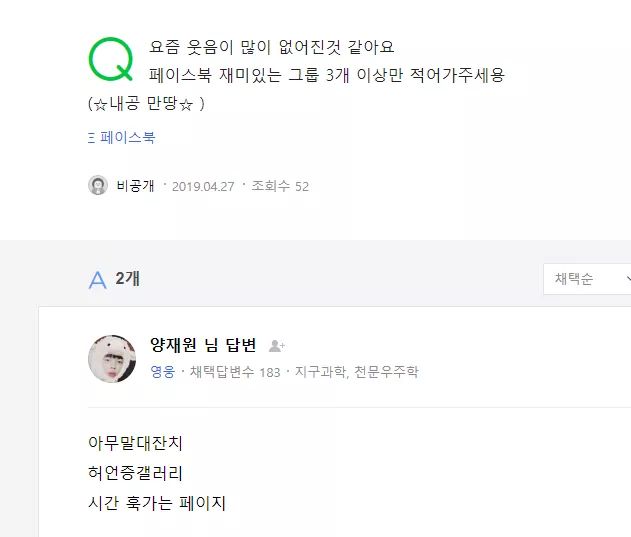Click the anonymous user avatar icon
This screenshot has width=631, height=537.
[x=98, y=186]
